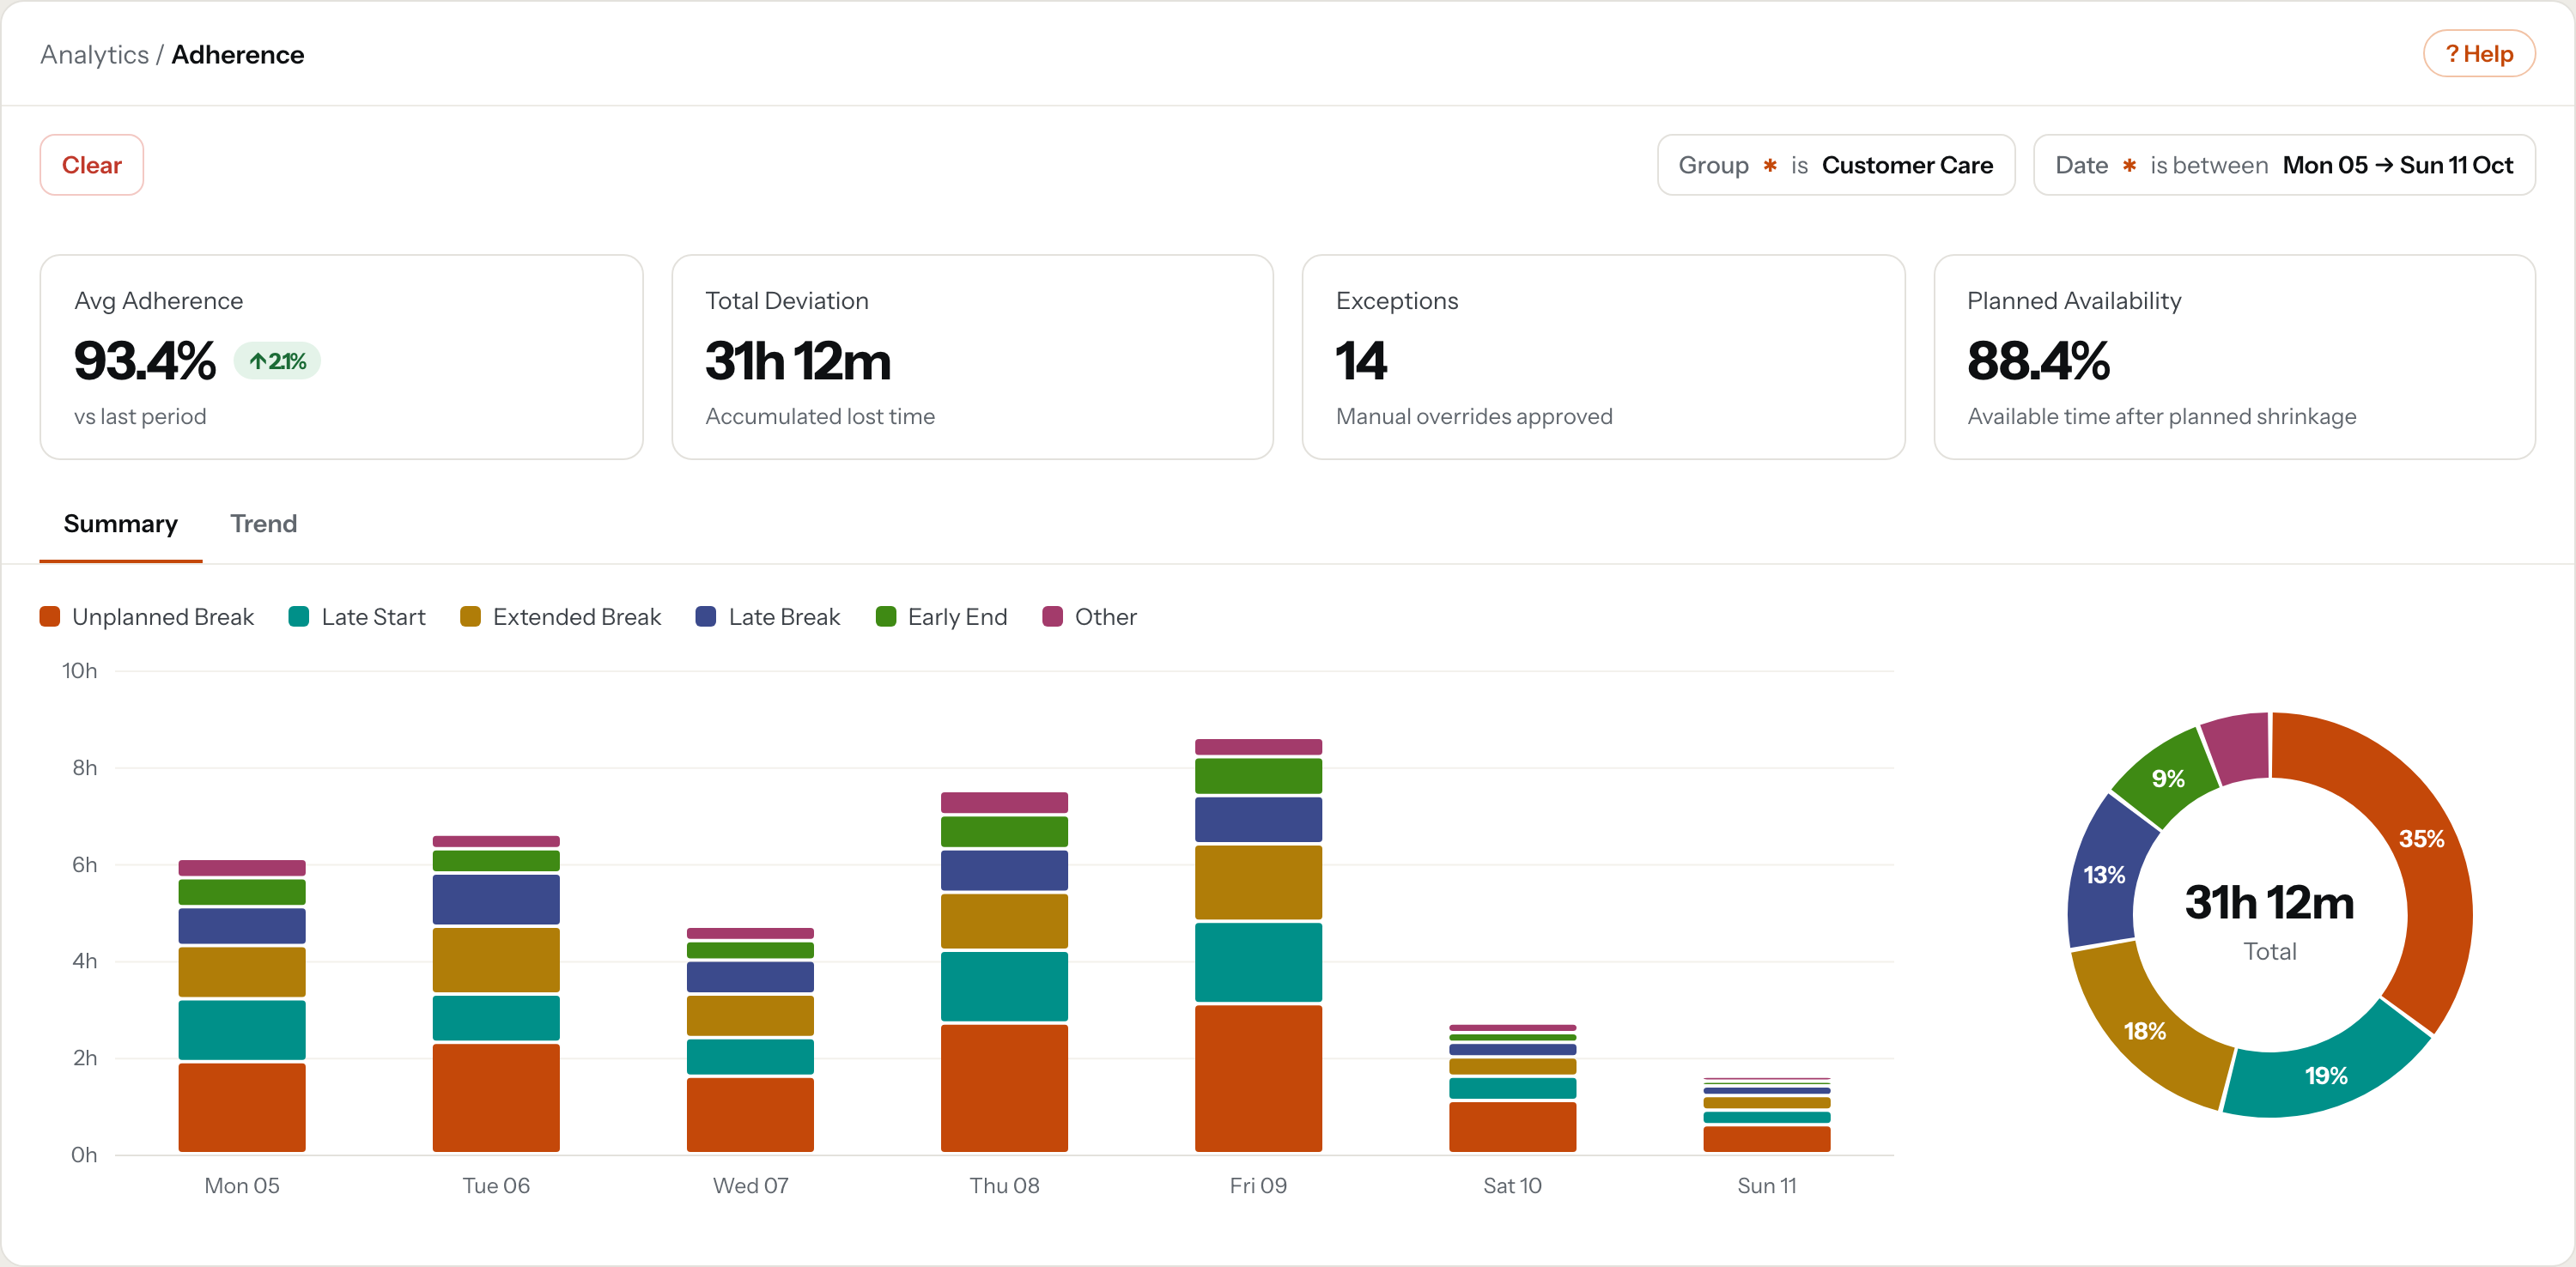Click Fri 09 Unplanned Break bar segment

(x=1258, y=1078)
